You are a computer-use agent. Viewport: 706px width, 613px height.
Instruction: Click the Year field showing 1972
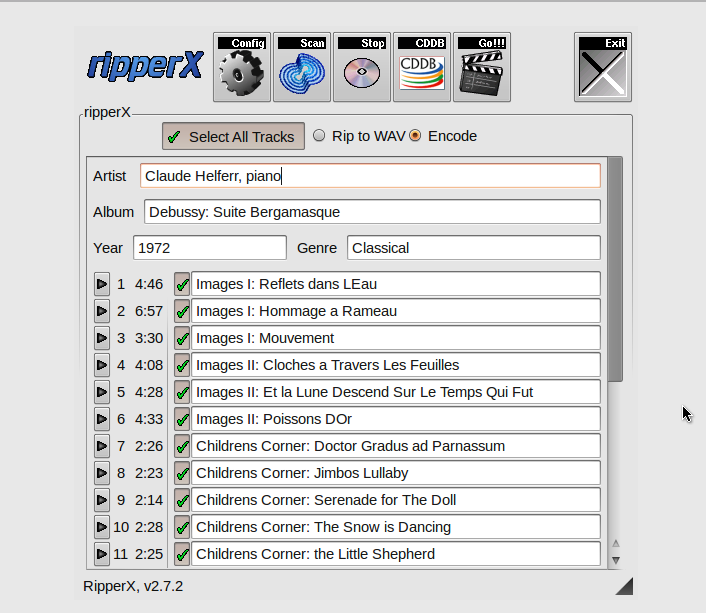coord(210,248)
